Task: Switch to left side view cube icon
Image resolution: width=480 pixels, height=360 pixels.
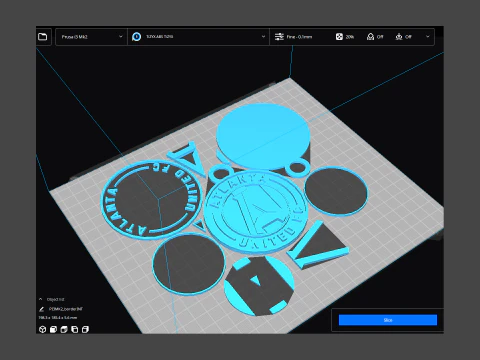Action: tap(75, 330)
